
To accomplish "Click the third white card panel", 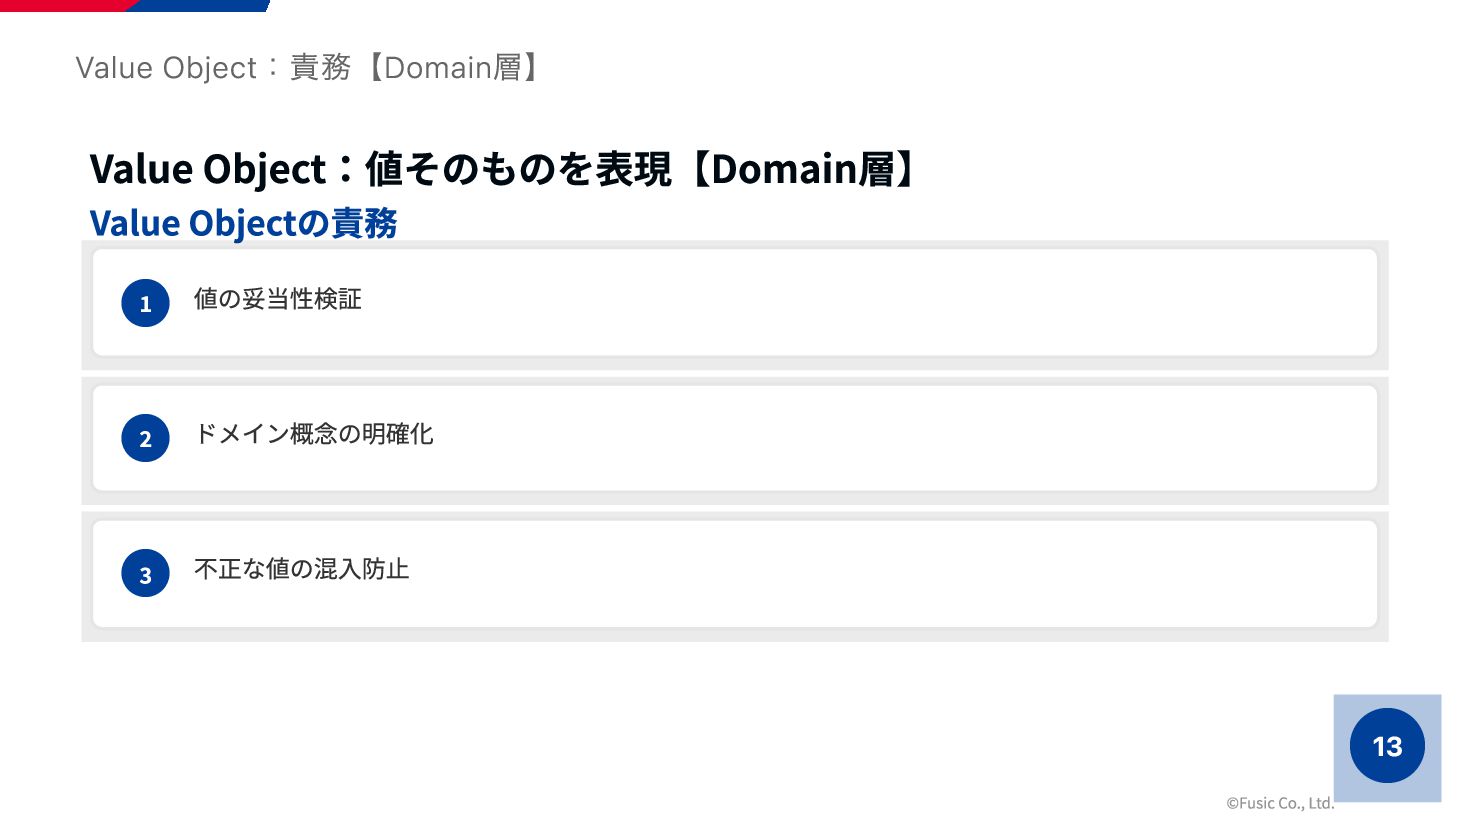I will tap(735, 573).
